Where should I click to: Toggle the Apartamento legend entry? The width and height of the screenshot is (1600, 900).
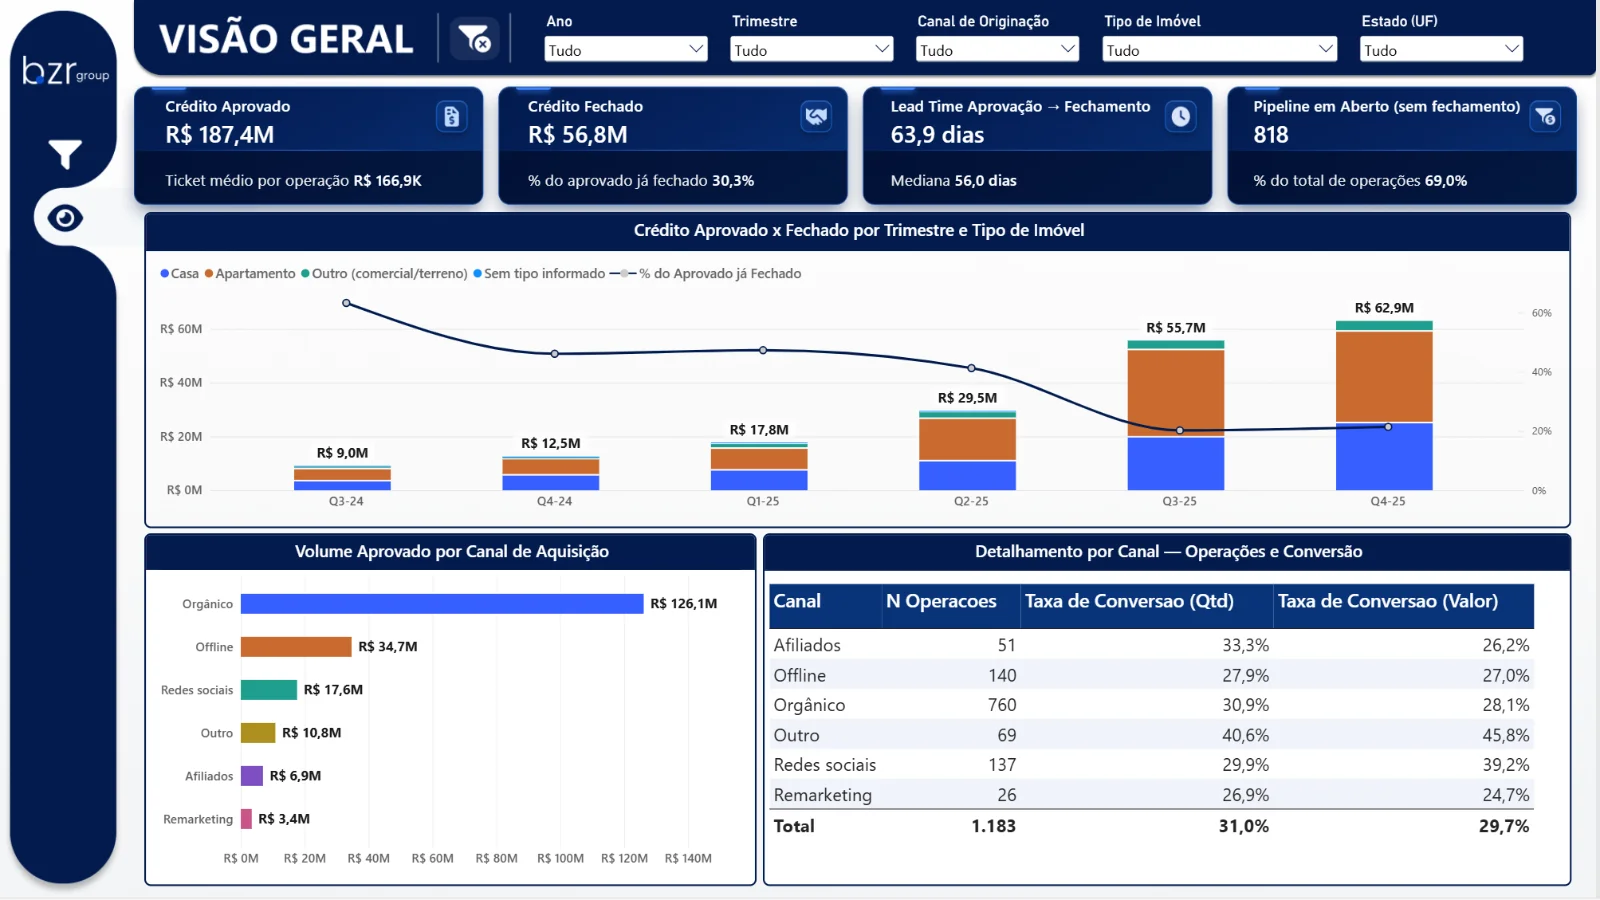click(x=250, y=273)
